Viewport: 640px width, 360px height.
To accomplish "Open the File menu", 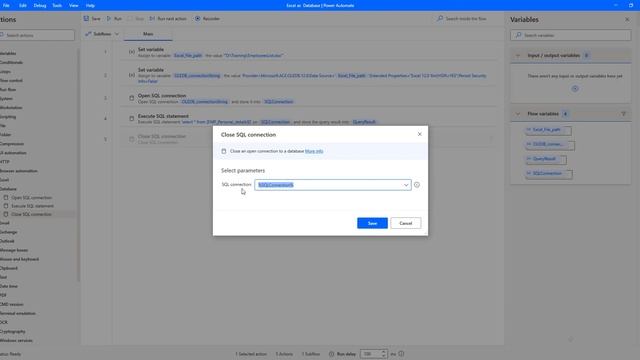I will [x=6, y=6].
